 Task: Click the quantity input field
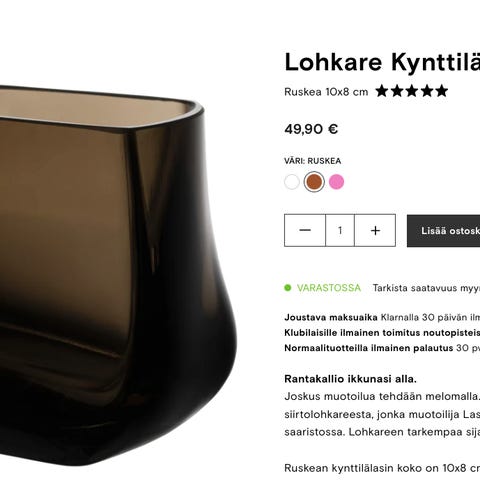[340, 230]
